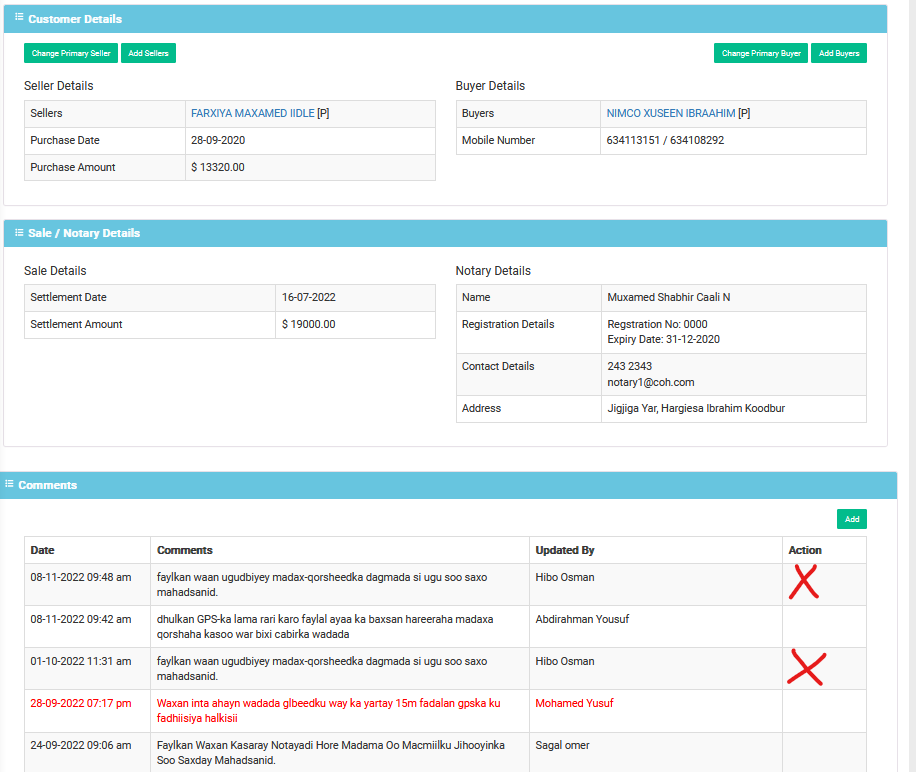The width and height of the screenshot is (916, 772).
Task: Click Change Primary Seller button
Action: click(x=71, y=53)
